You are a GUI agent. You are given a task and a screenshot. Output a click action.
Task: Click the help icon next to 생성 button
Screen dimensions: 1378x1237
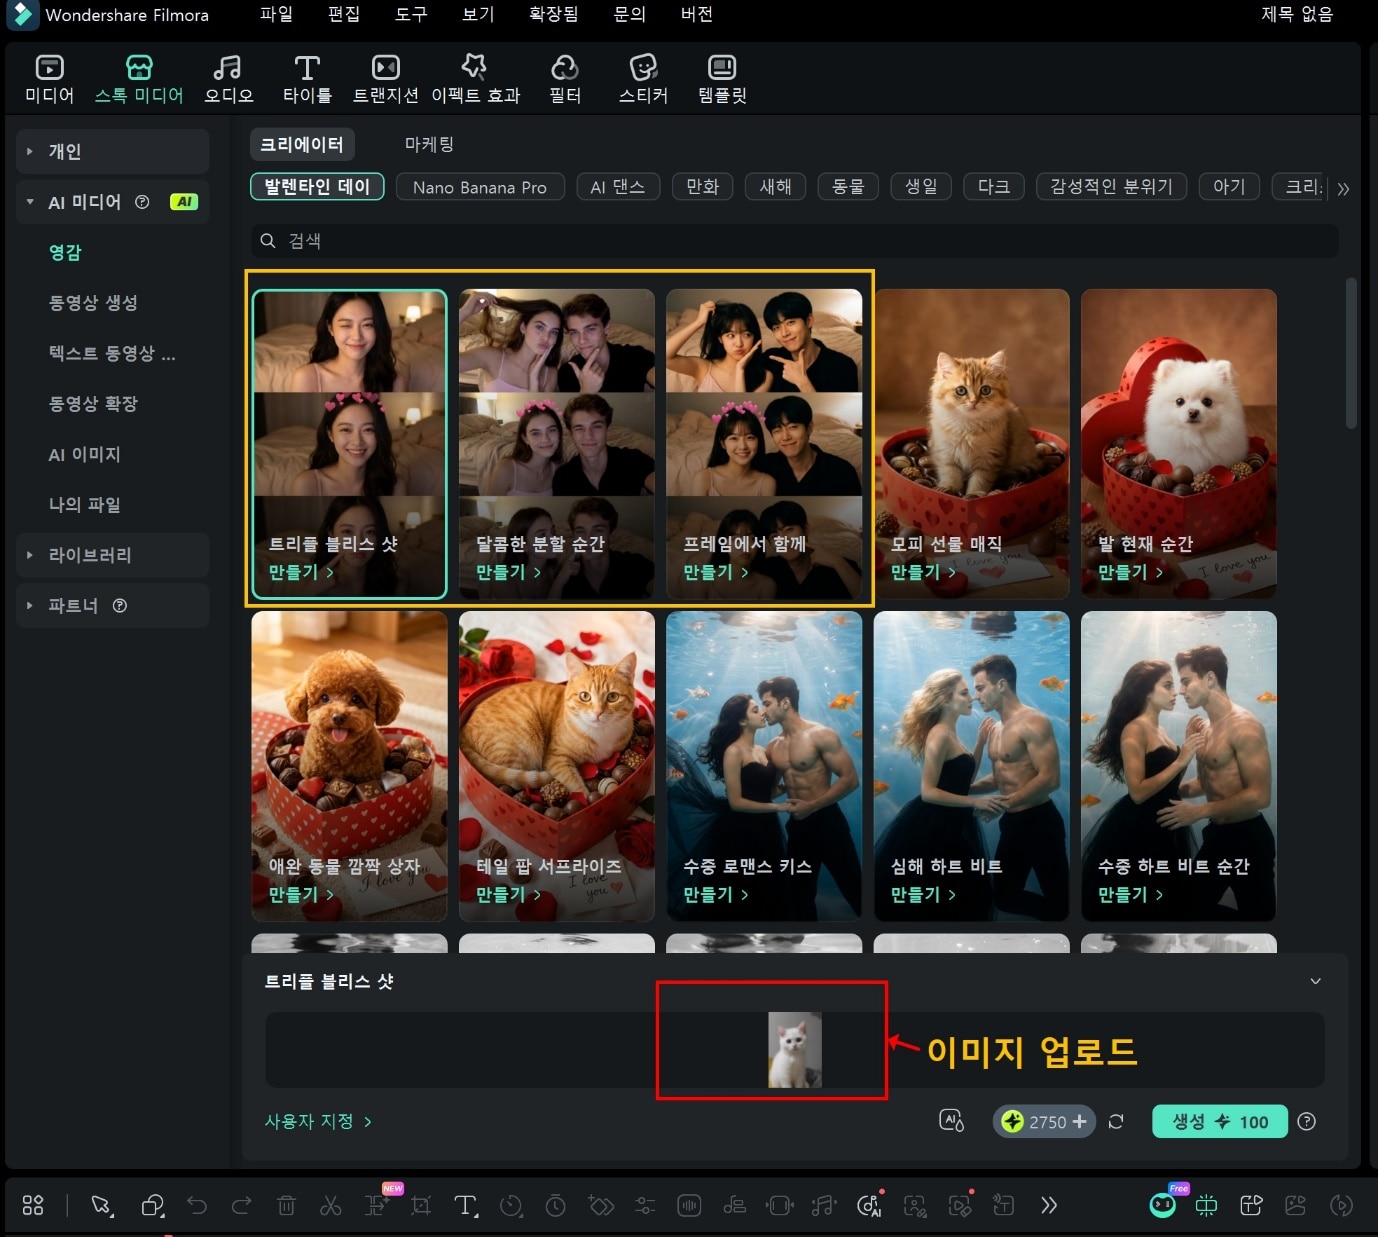point(1306,1122)
